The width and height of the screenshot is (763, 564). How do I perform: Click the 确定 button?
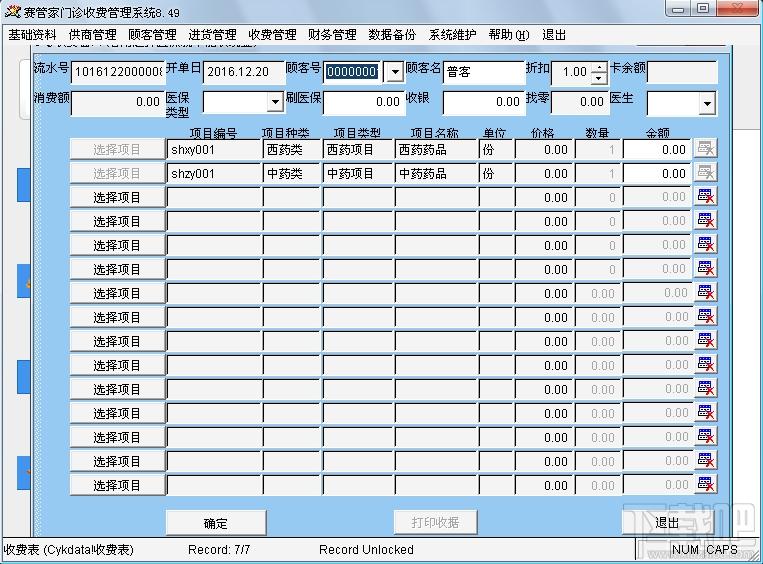216,523
